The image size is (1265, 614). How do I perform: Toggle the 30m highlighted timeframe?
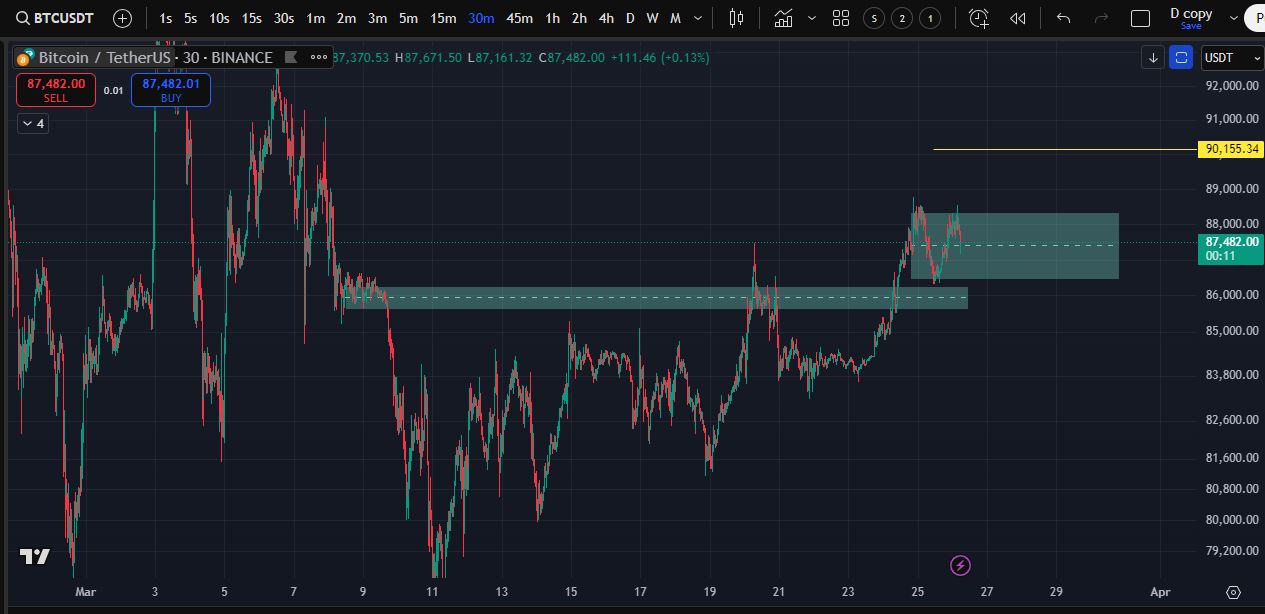coord(480,17)
